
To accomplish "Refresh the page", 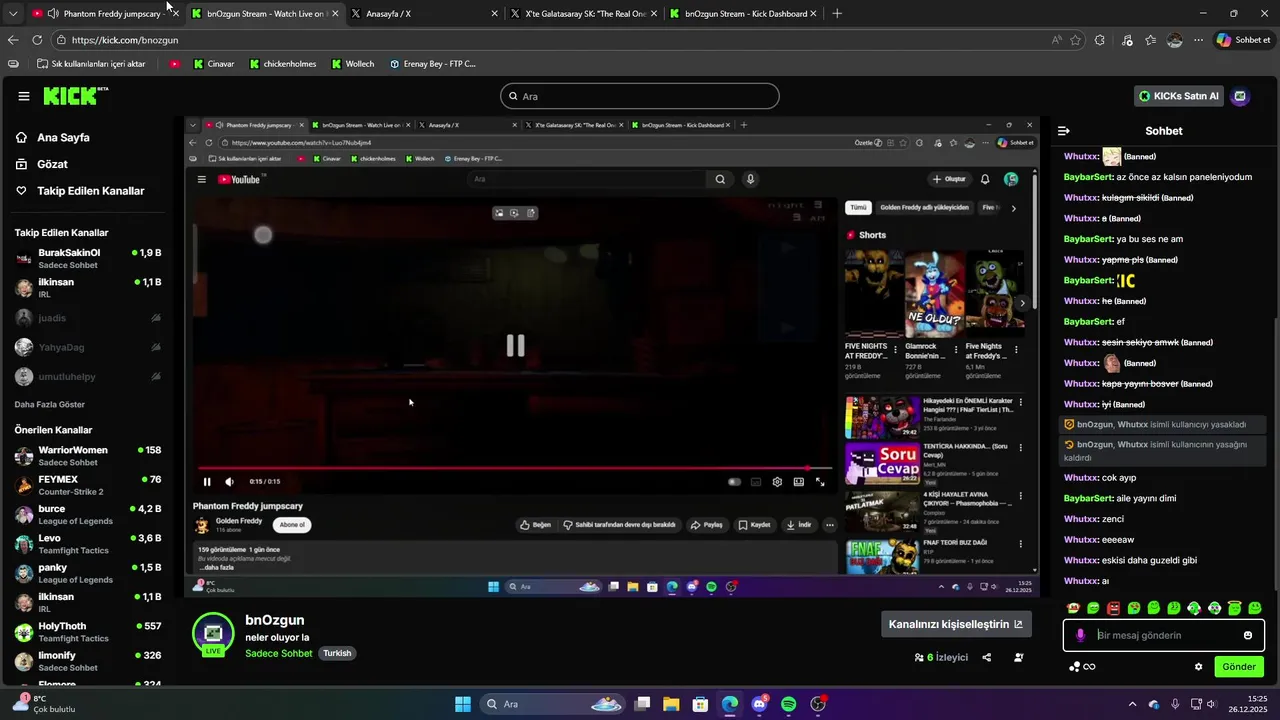I will (37, 40).
